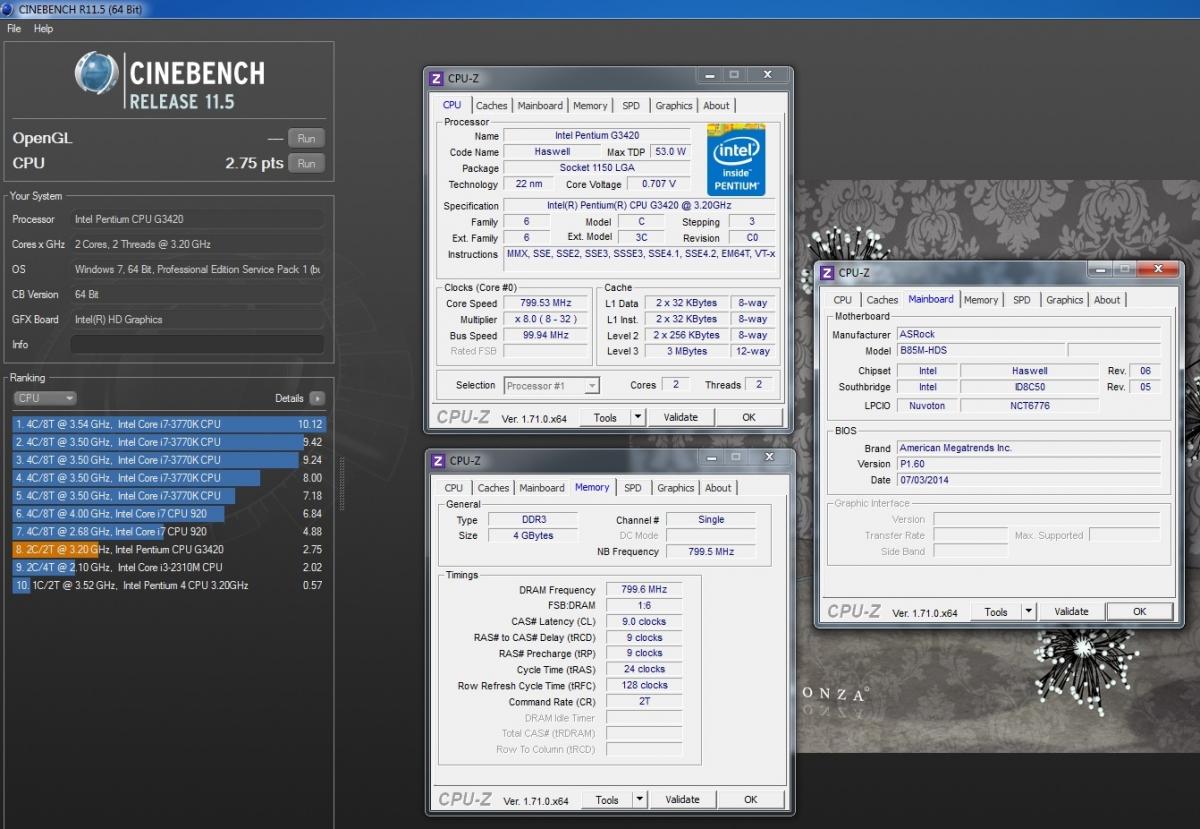Close the Mainboard CPU-Z window
Viewport: 1200px width, 829px height.
click(x=1157, y=269)
